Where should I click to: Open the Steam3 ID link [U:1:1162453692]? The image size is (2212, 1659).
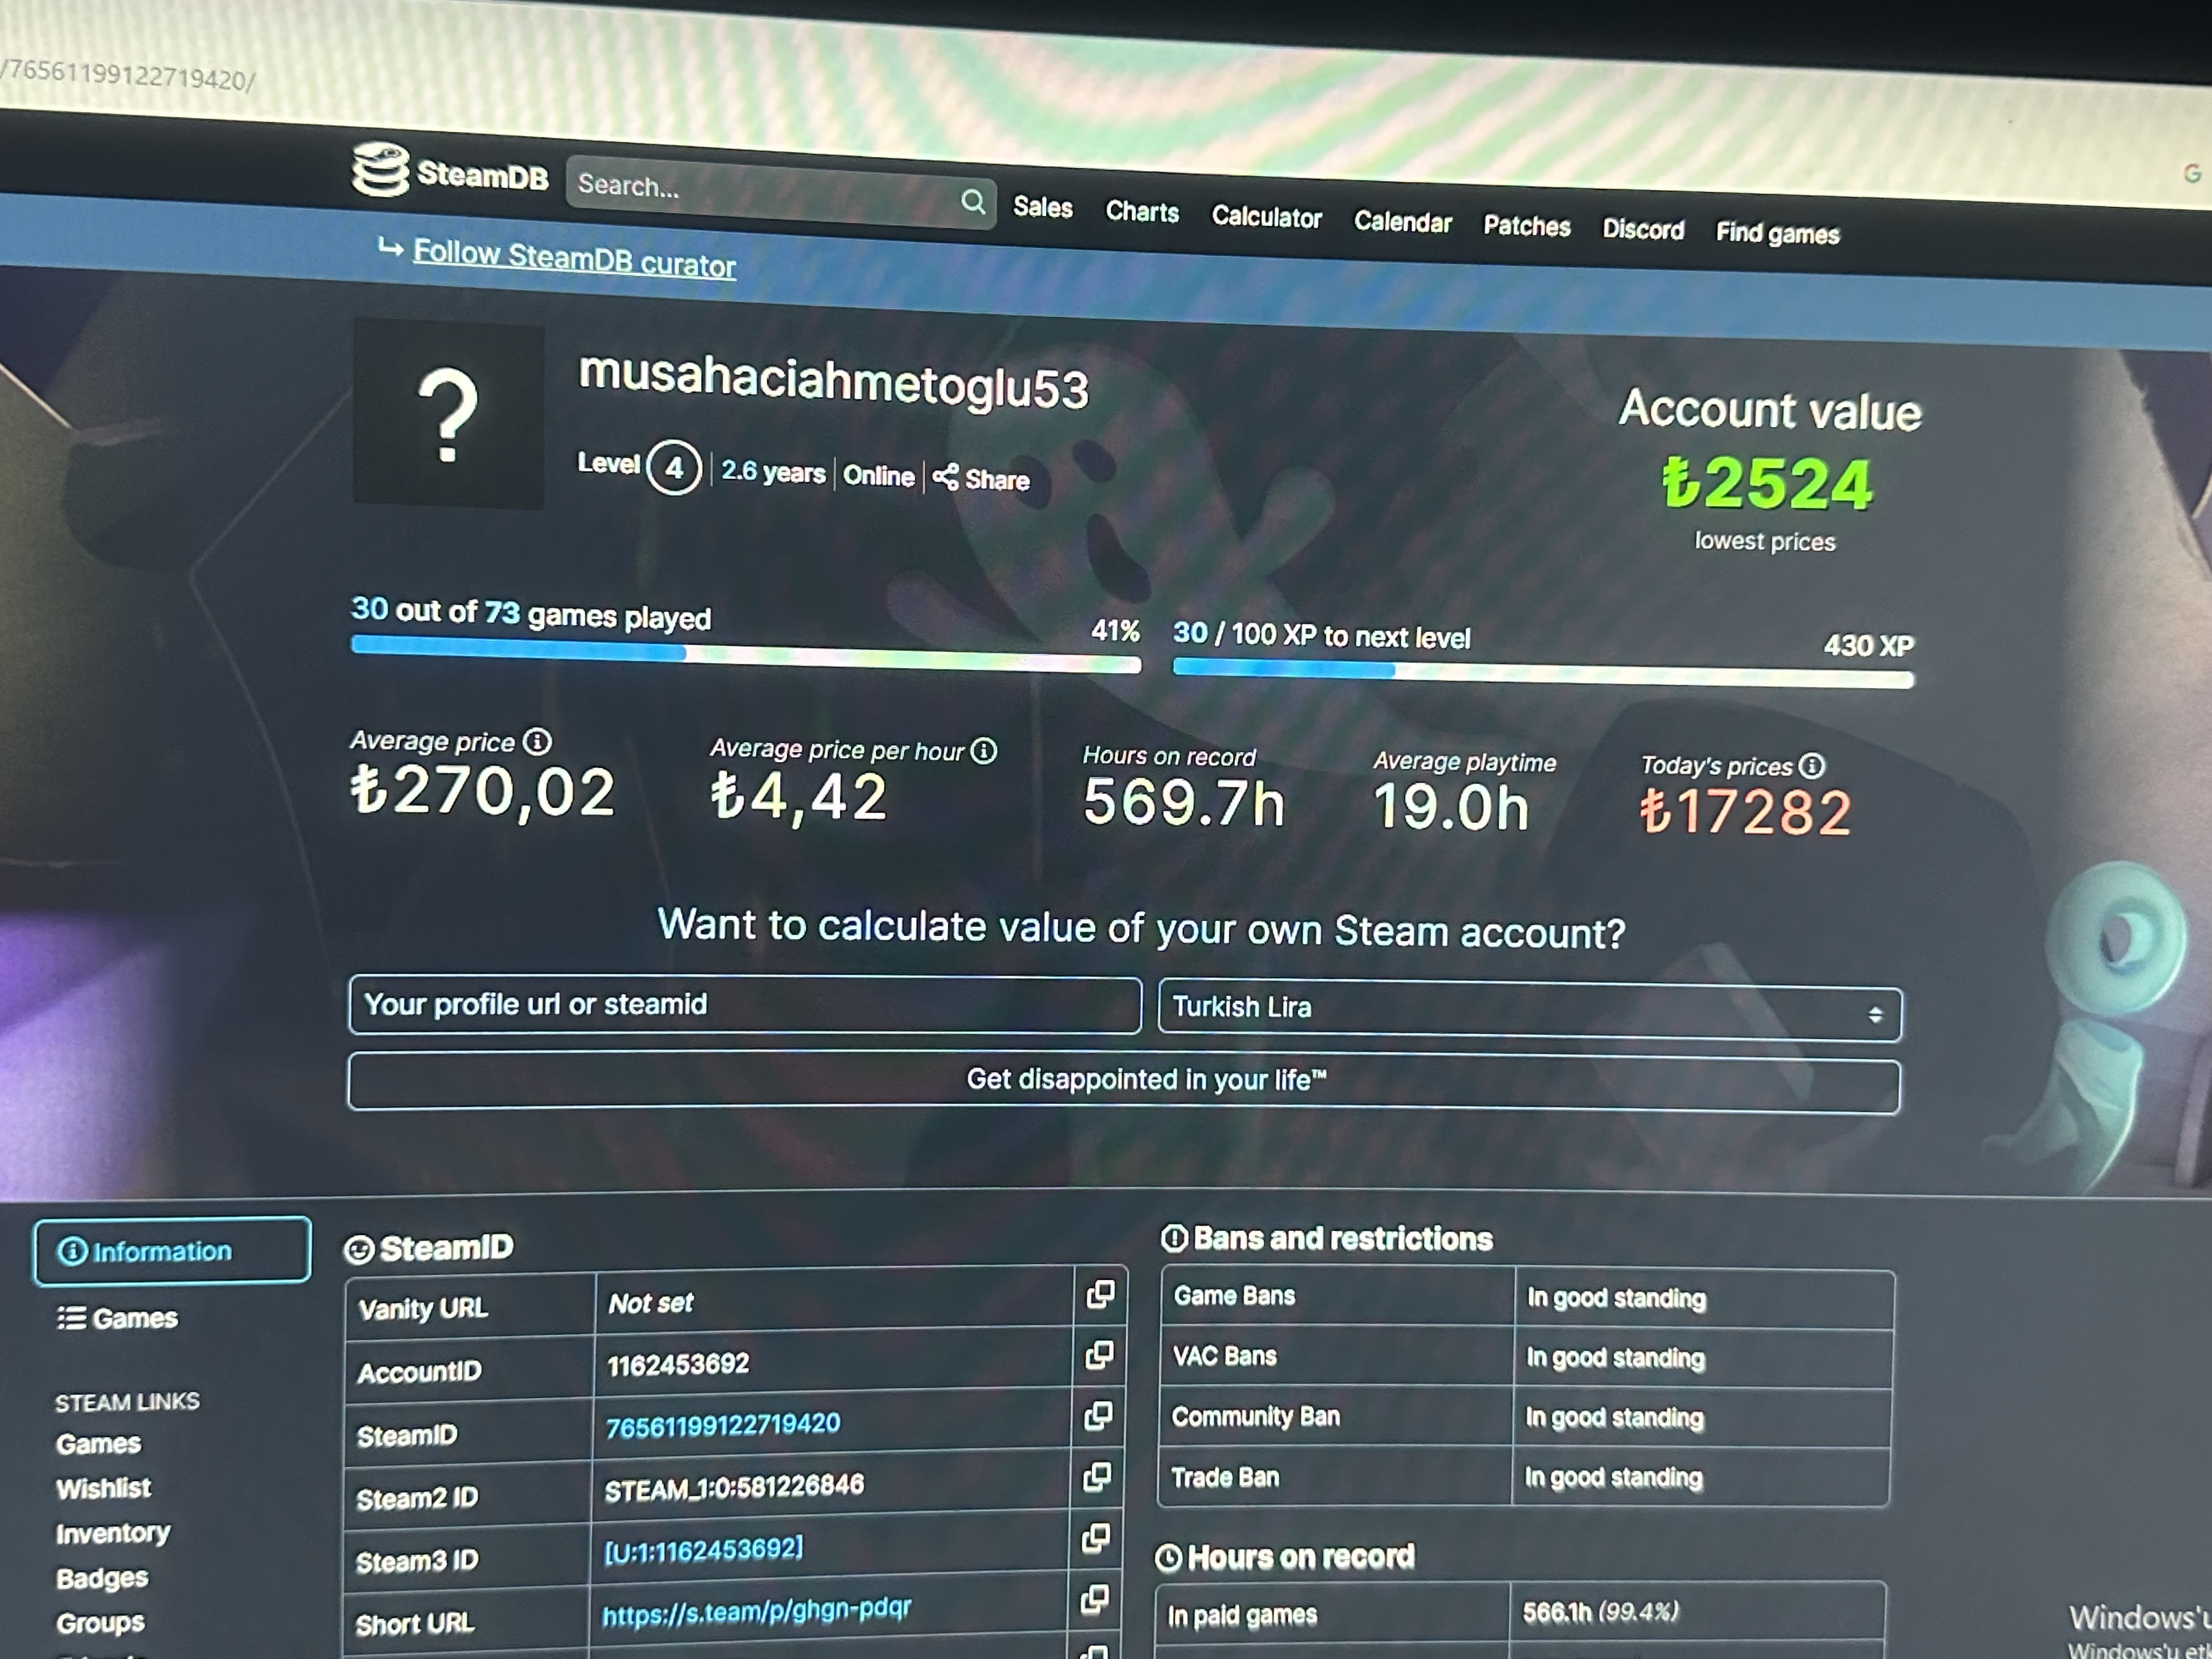tap(703, 1549)
